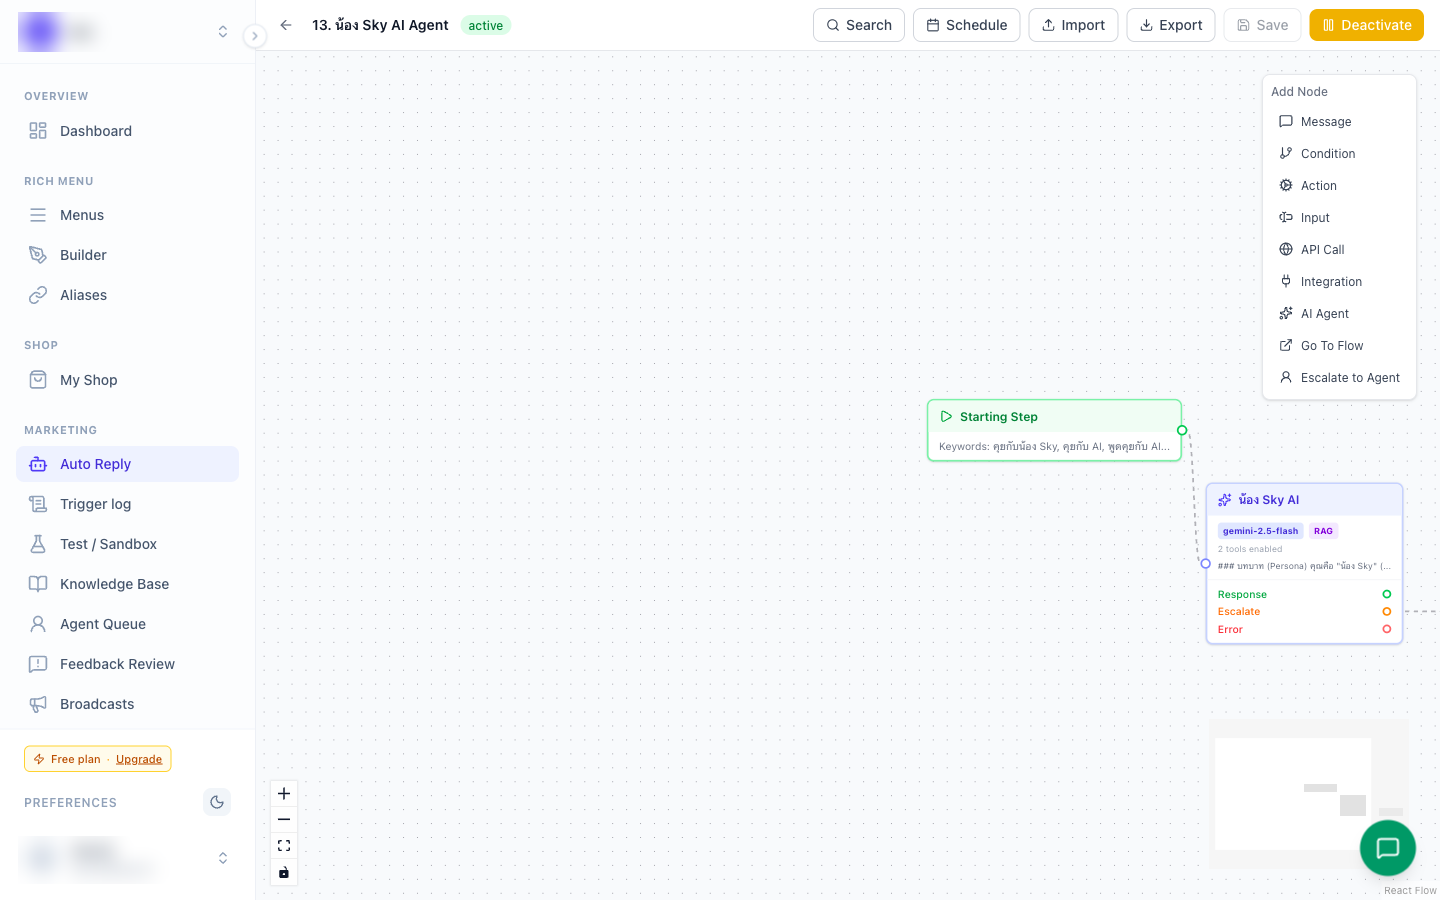Click the RAG tag on AI node
Viewport: 1440px width, 900px height.
(x=1323, y=531)
